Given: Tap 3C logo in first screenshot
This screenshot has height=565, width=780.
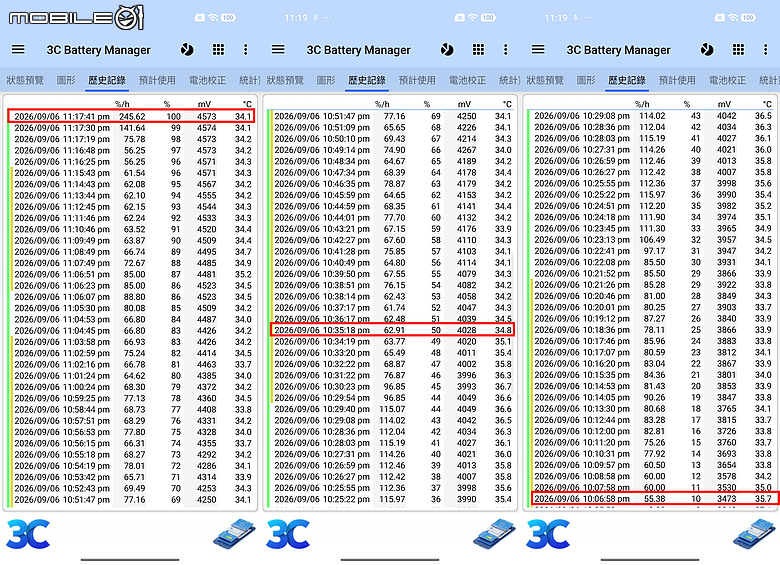Looking at the screenshot, I should 28,534.
